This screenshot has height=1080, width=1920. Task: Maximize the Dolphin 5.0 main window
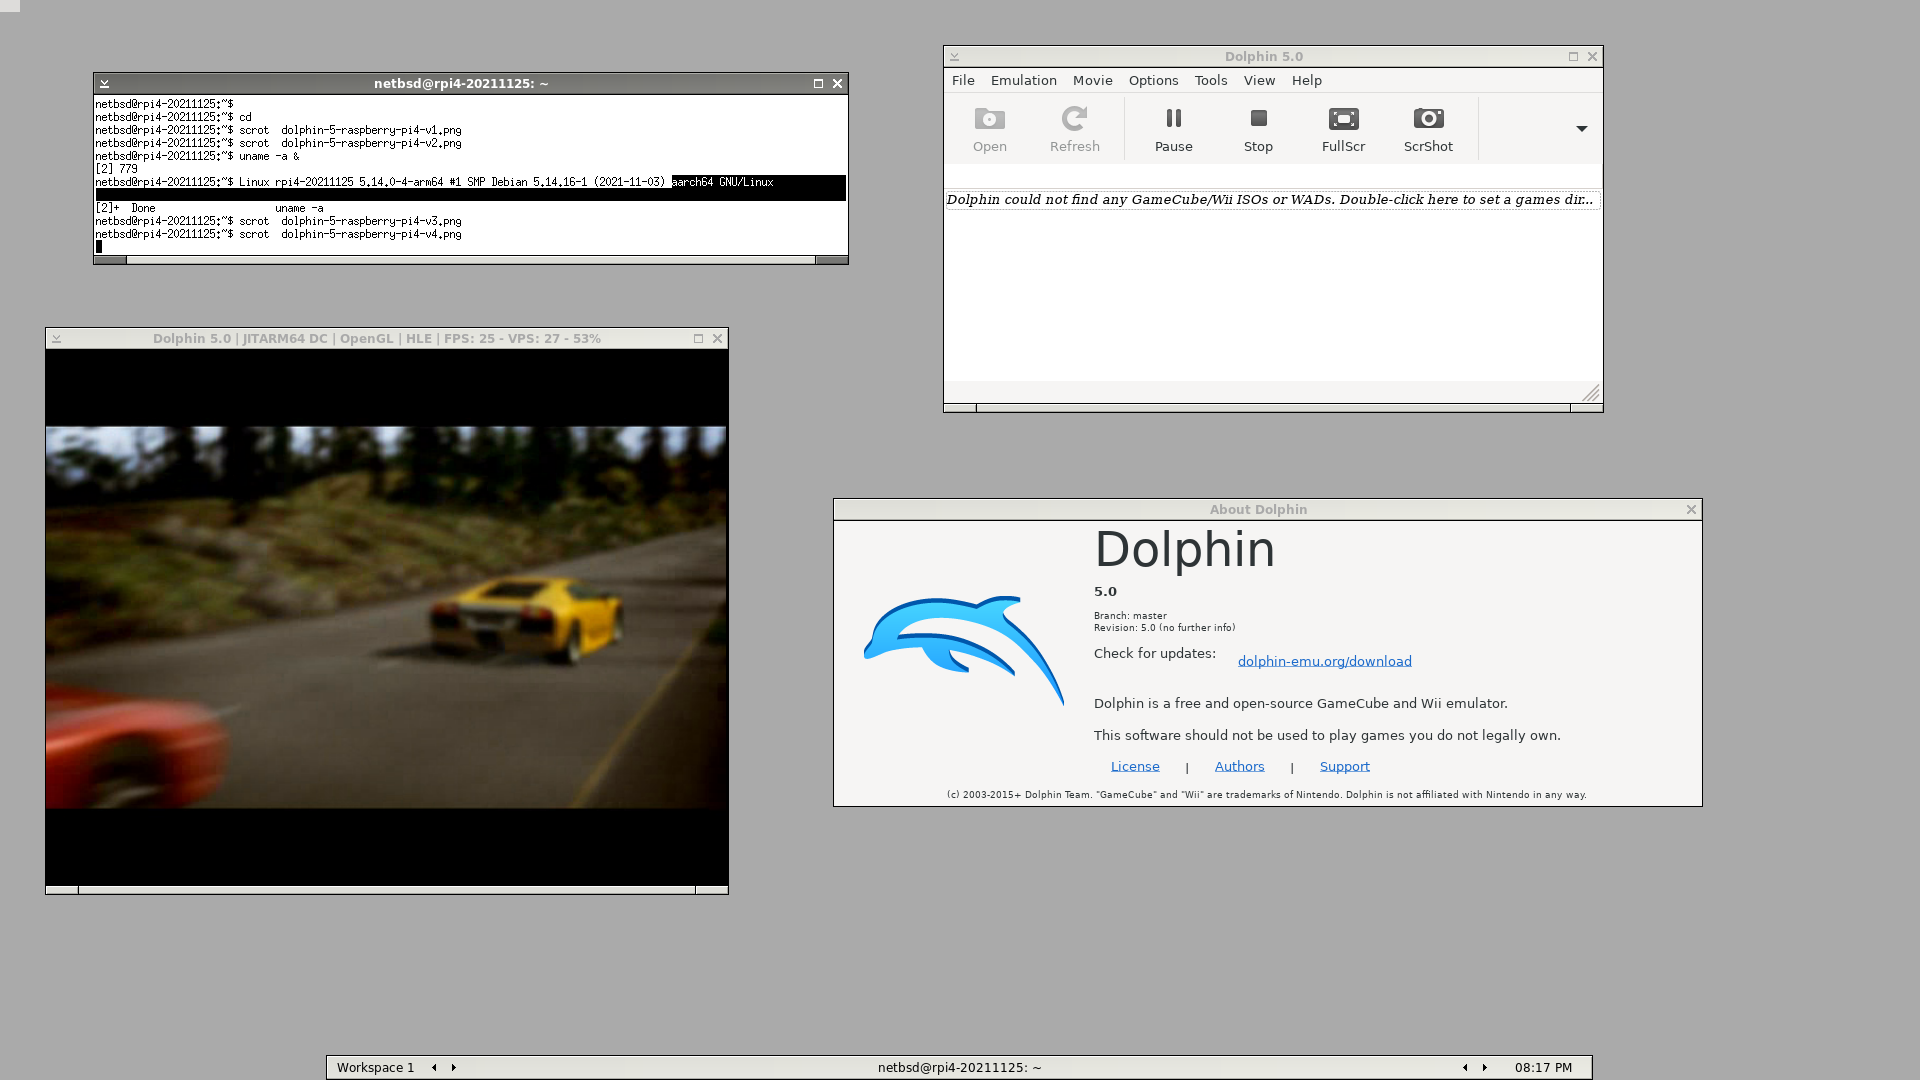point(1573,56)
